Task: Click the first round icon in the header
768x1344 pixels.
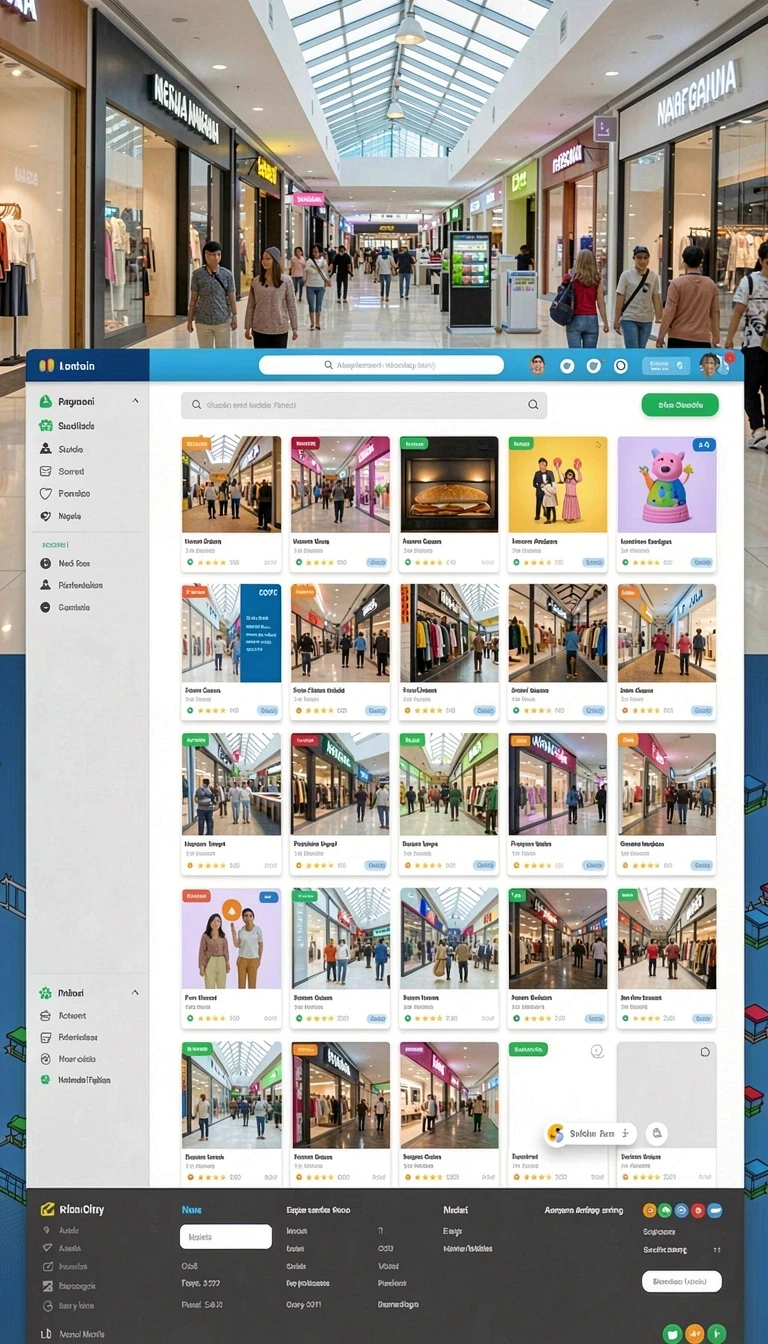Action: coord(567,366)
